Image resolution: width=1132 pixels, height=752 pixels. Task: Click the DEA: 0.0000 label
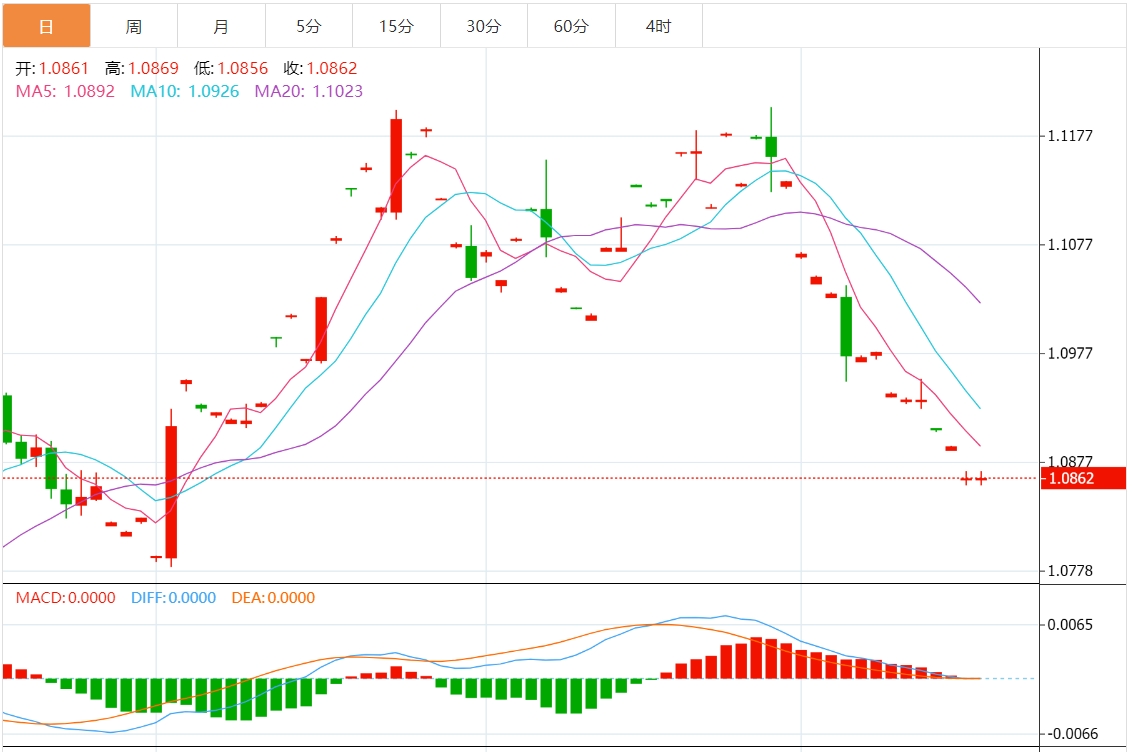coord(273,598)
